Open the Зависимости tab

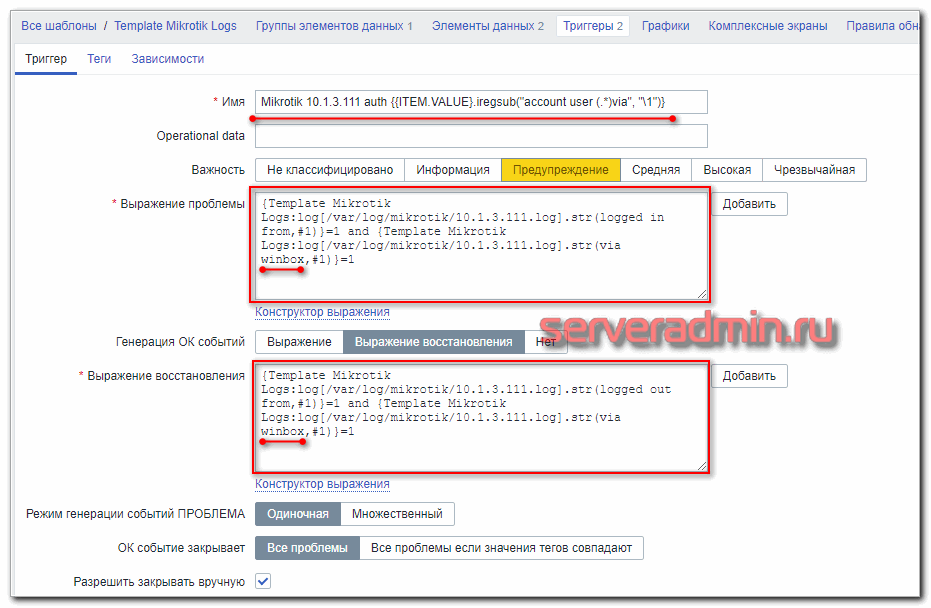[x=167, y=59]
